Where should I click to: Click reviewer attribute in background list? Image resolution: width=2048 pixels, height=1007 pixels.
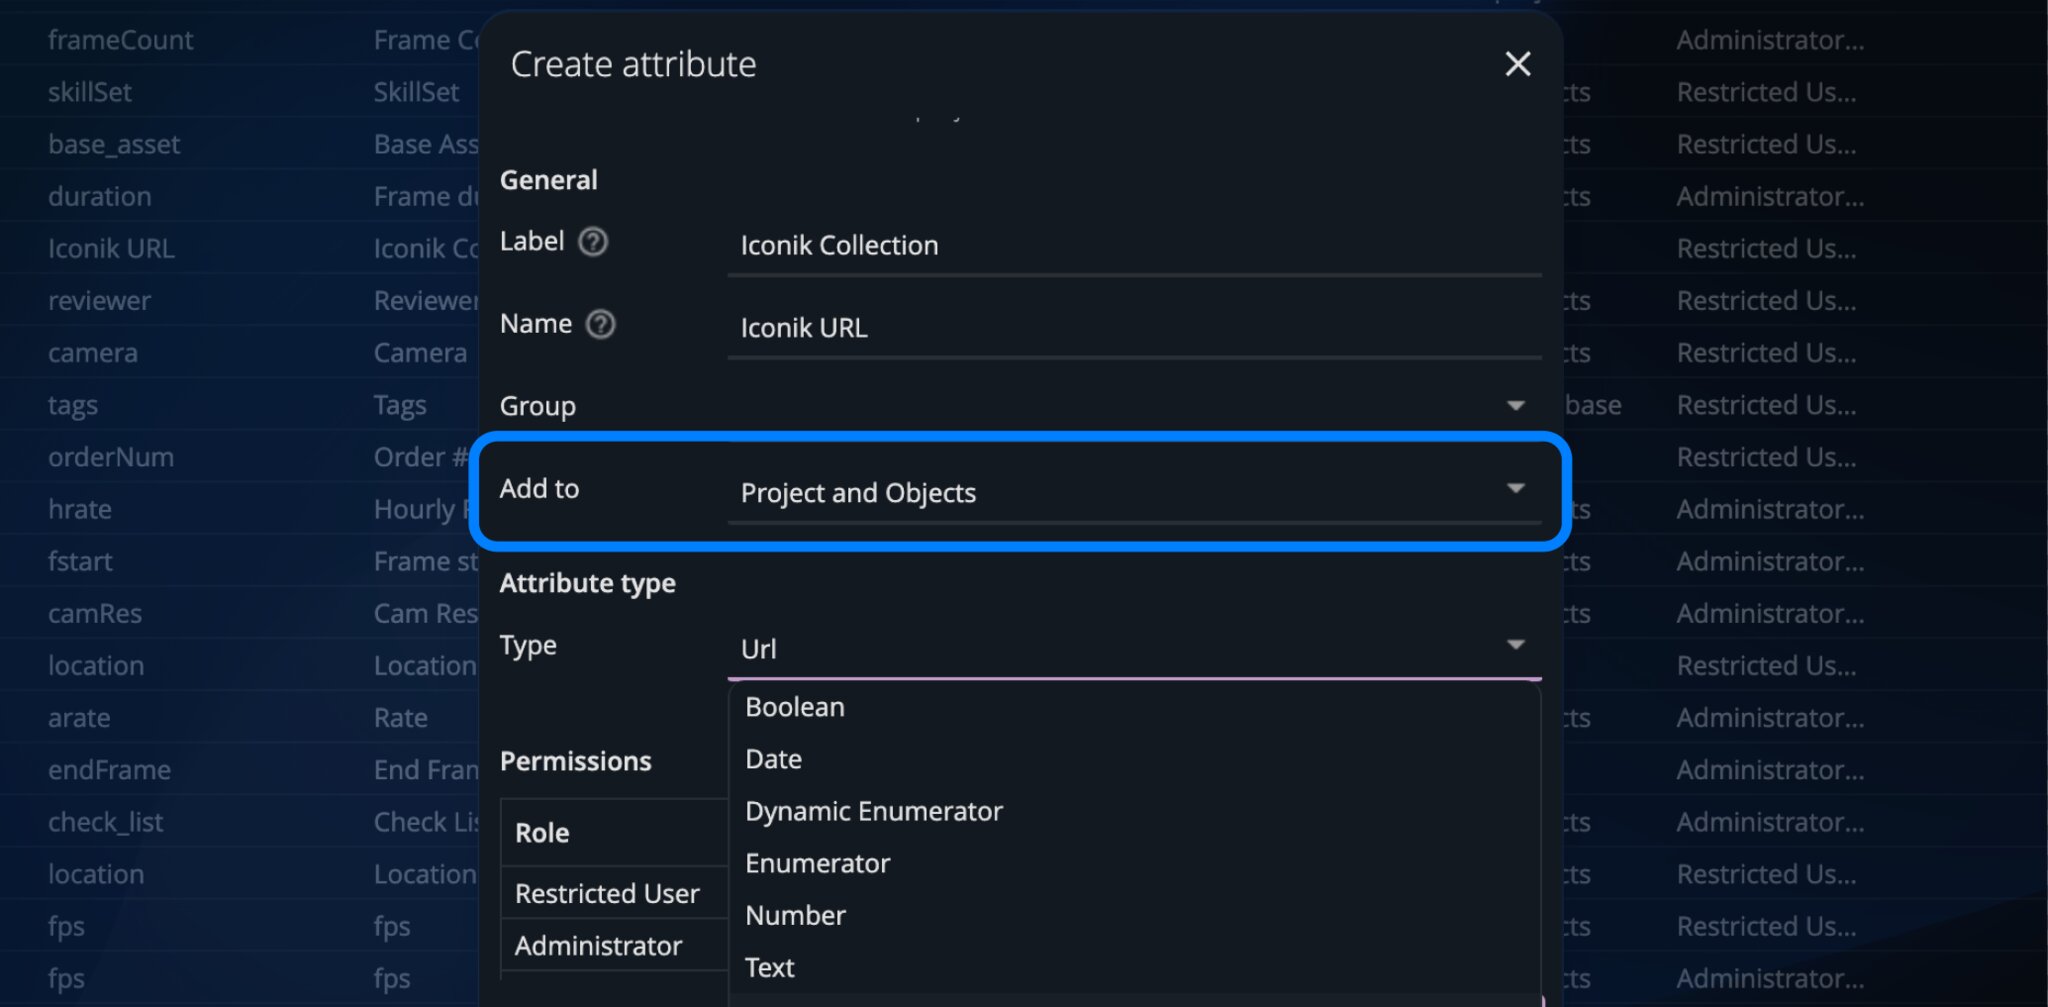99,300
